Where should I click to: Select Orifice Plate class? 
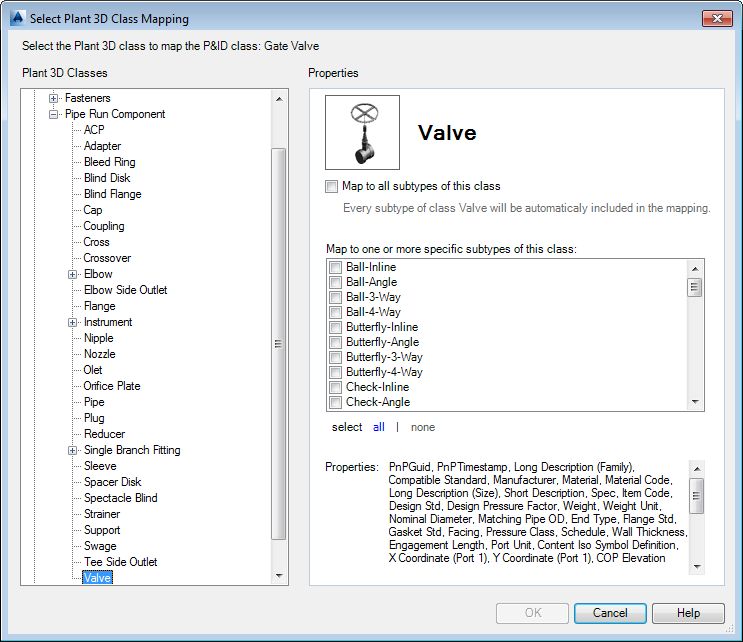112,386
